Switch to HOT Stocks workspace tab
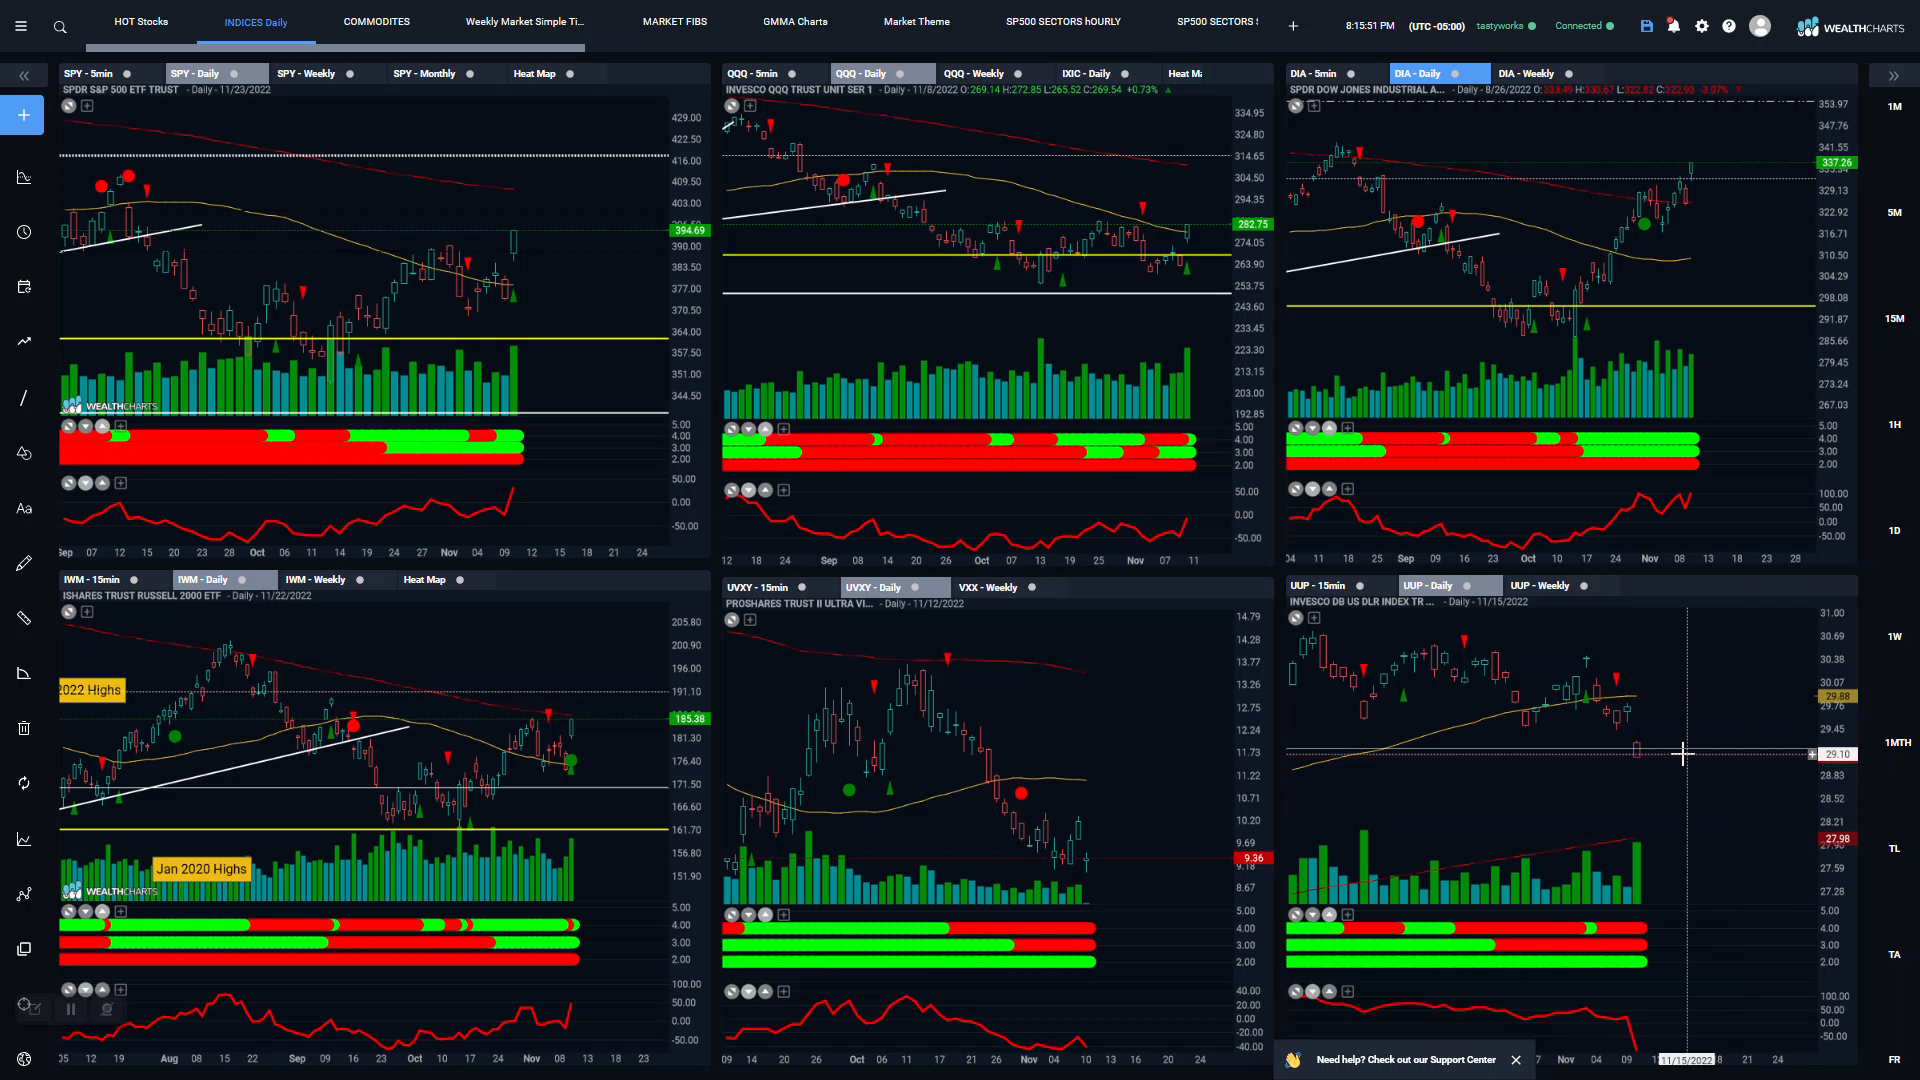Screen dimensions: 1920x1080 [141, 22]
